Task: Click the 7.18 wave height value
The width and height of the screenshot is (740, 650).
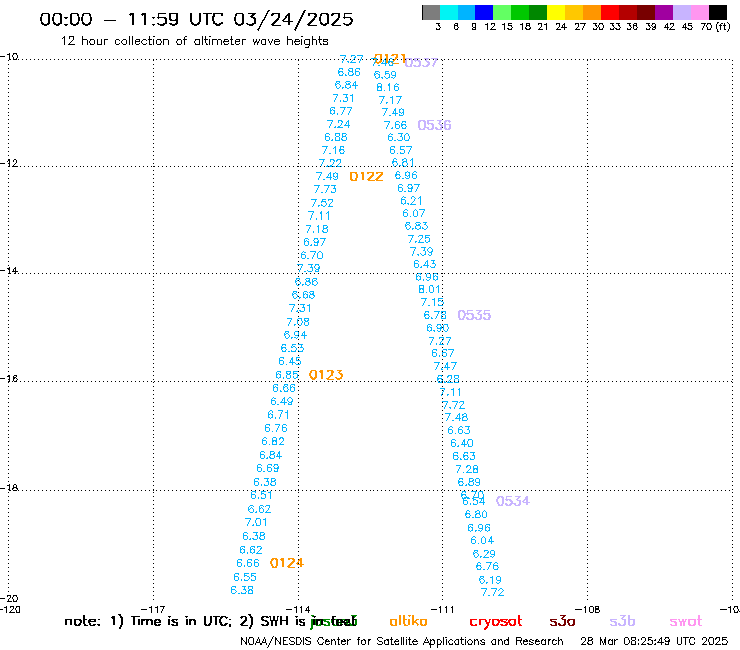Action: point(317,229)
